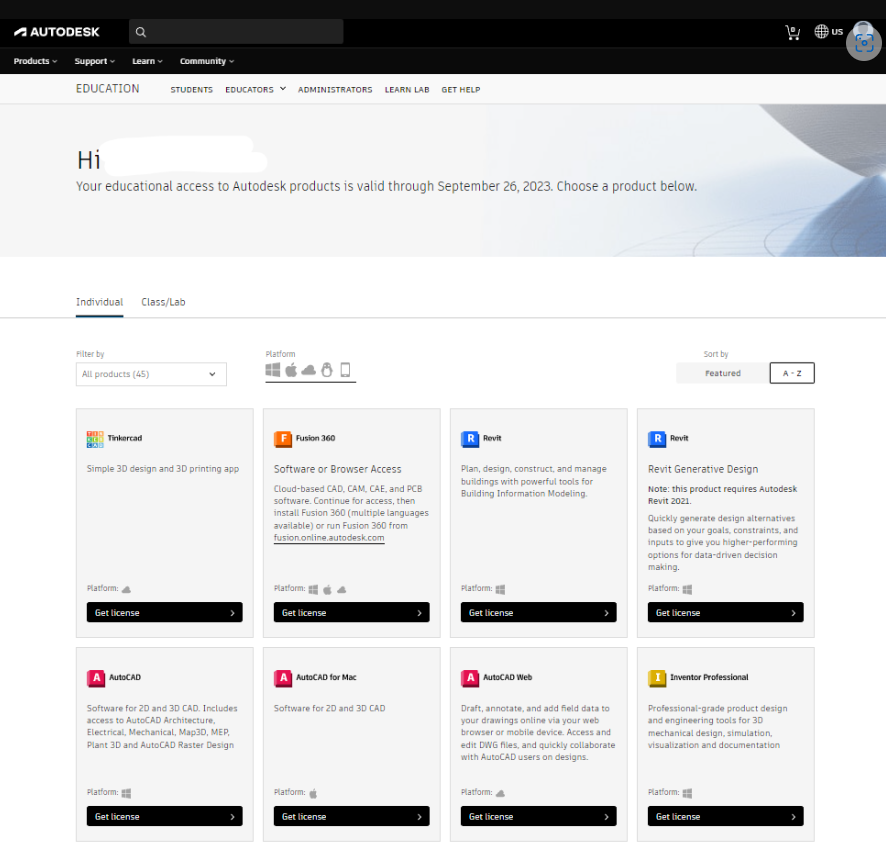
Task: Switch to the Class/Lab tab
Action: [x=163, y=302]
